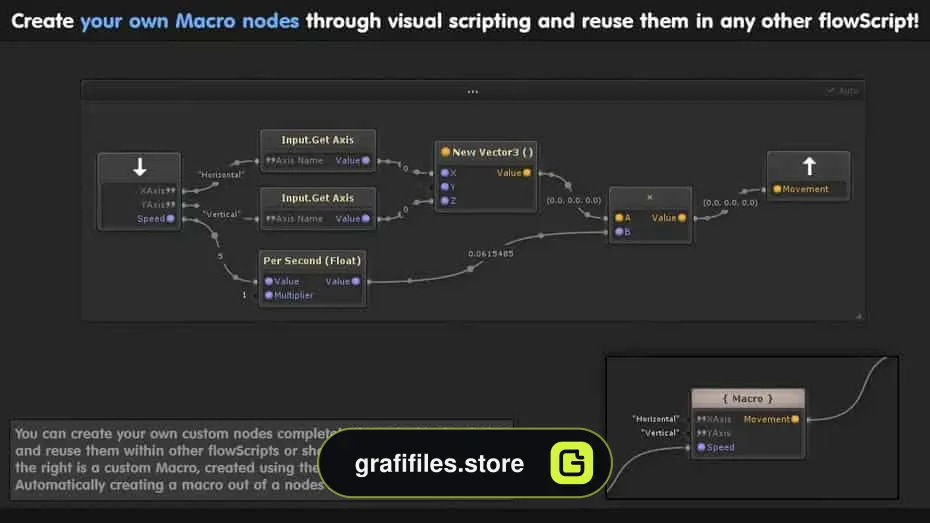Click the resize handle at macro panel corner
Image resolution: width=930 pixels, height=523 pixels.
859,316
